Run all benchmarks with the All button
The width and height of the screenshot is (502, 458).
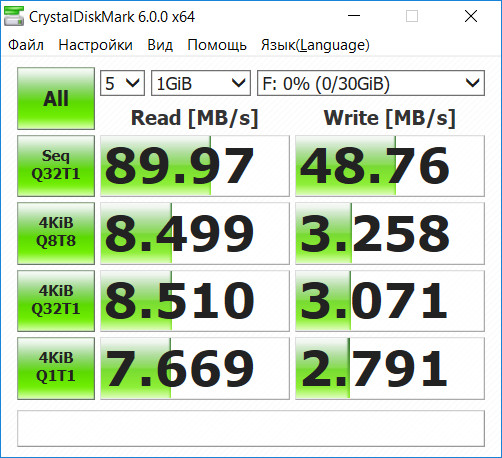[56, 98]
